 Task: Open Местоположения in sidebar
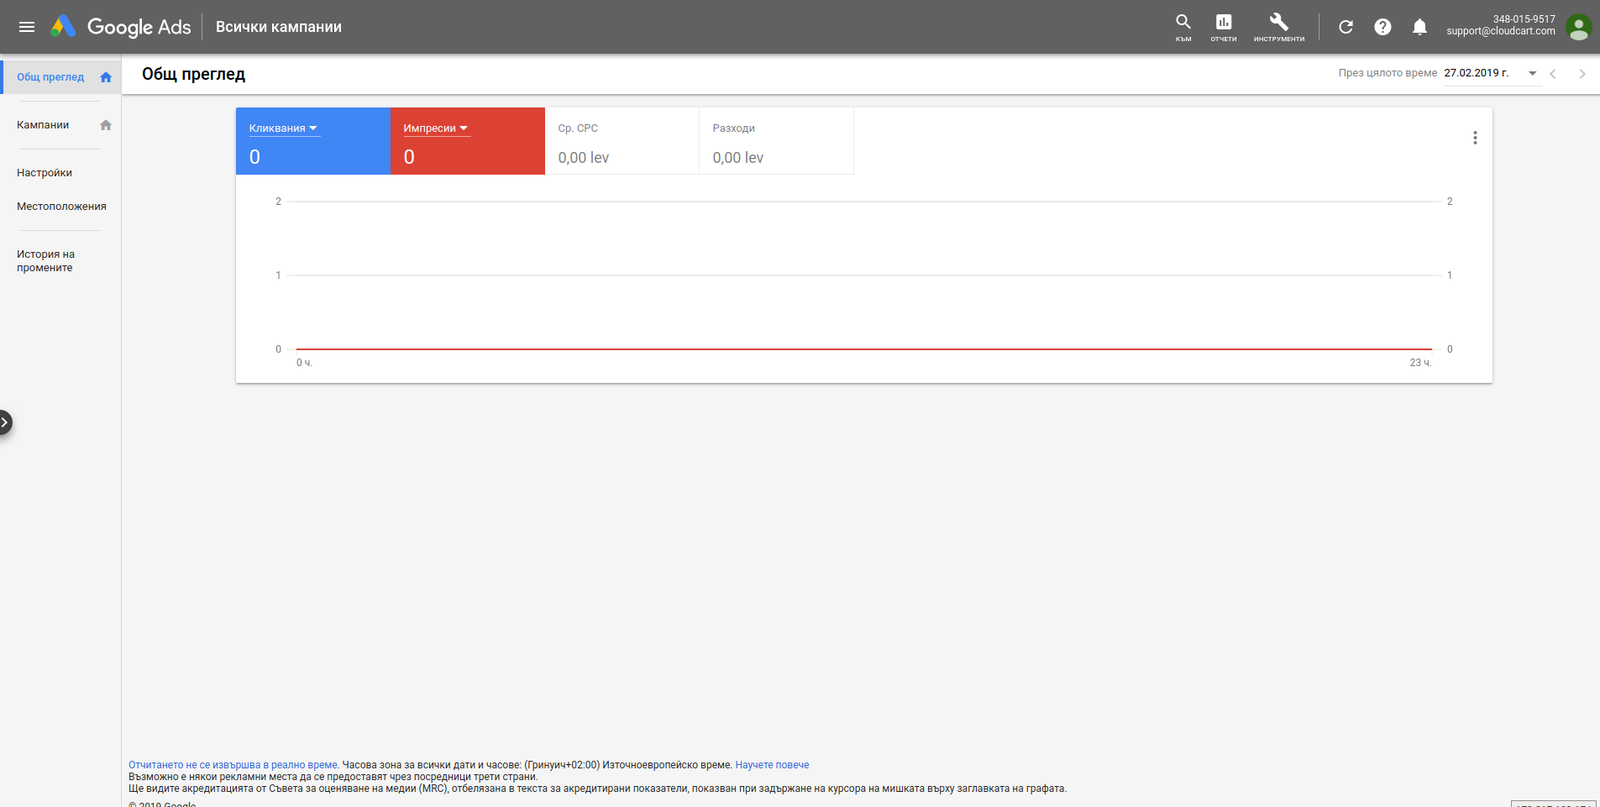coord(61,206)
